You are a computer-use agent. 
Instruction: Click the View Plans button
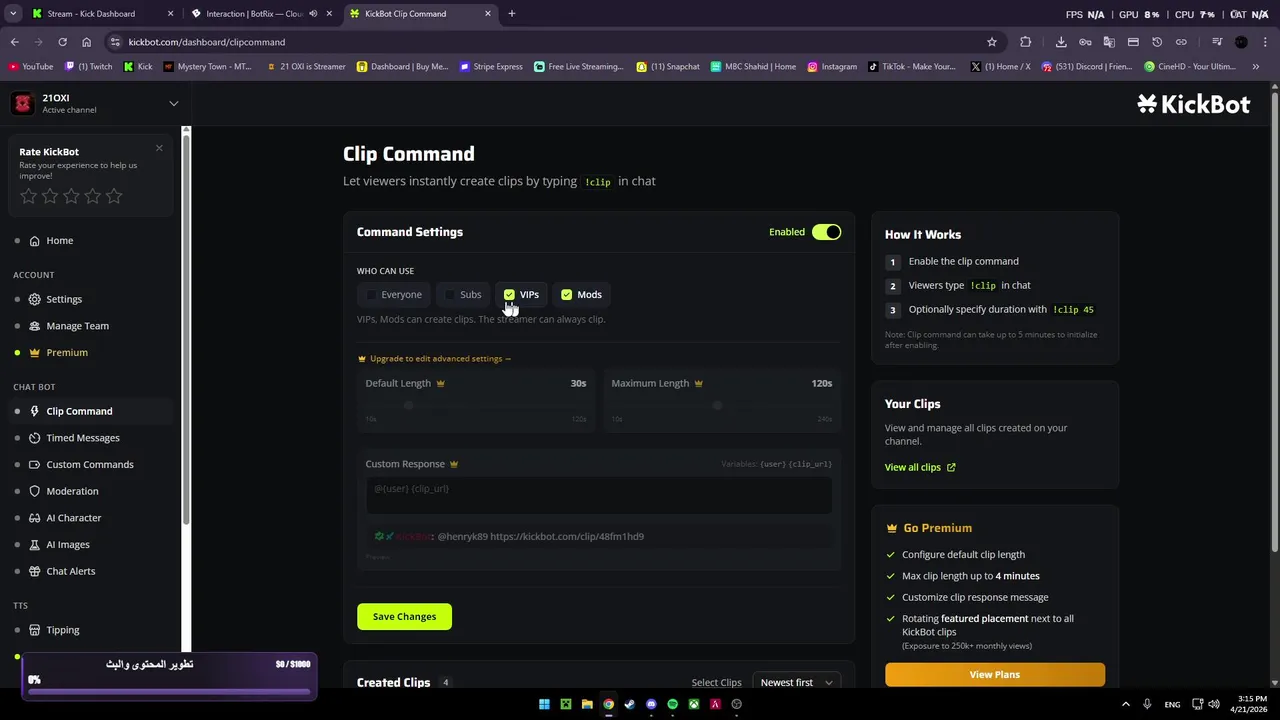995,675
